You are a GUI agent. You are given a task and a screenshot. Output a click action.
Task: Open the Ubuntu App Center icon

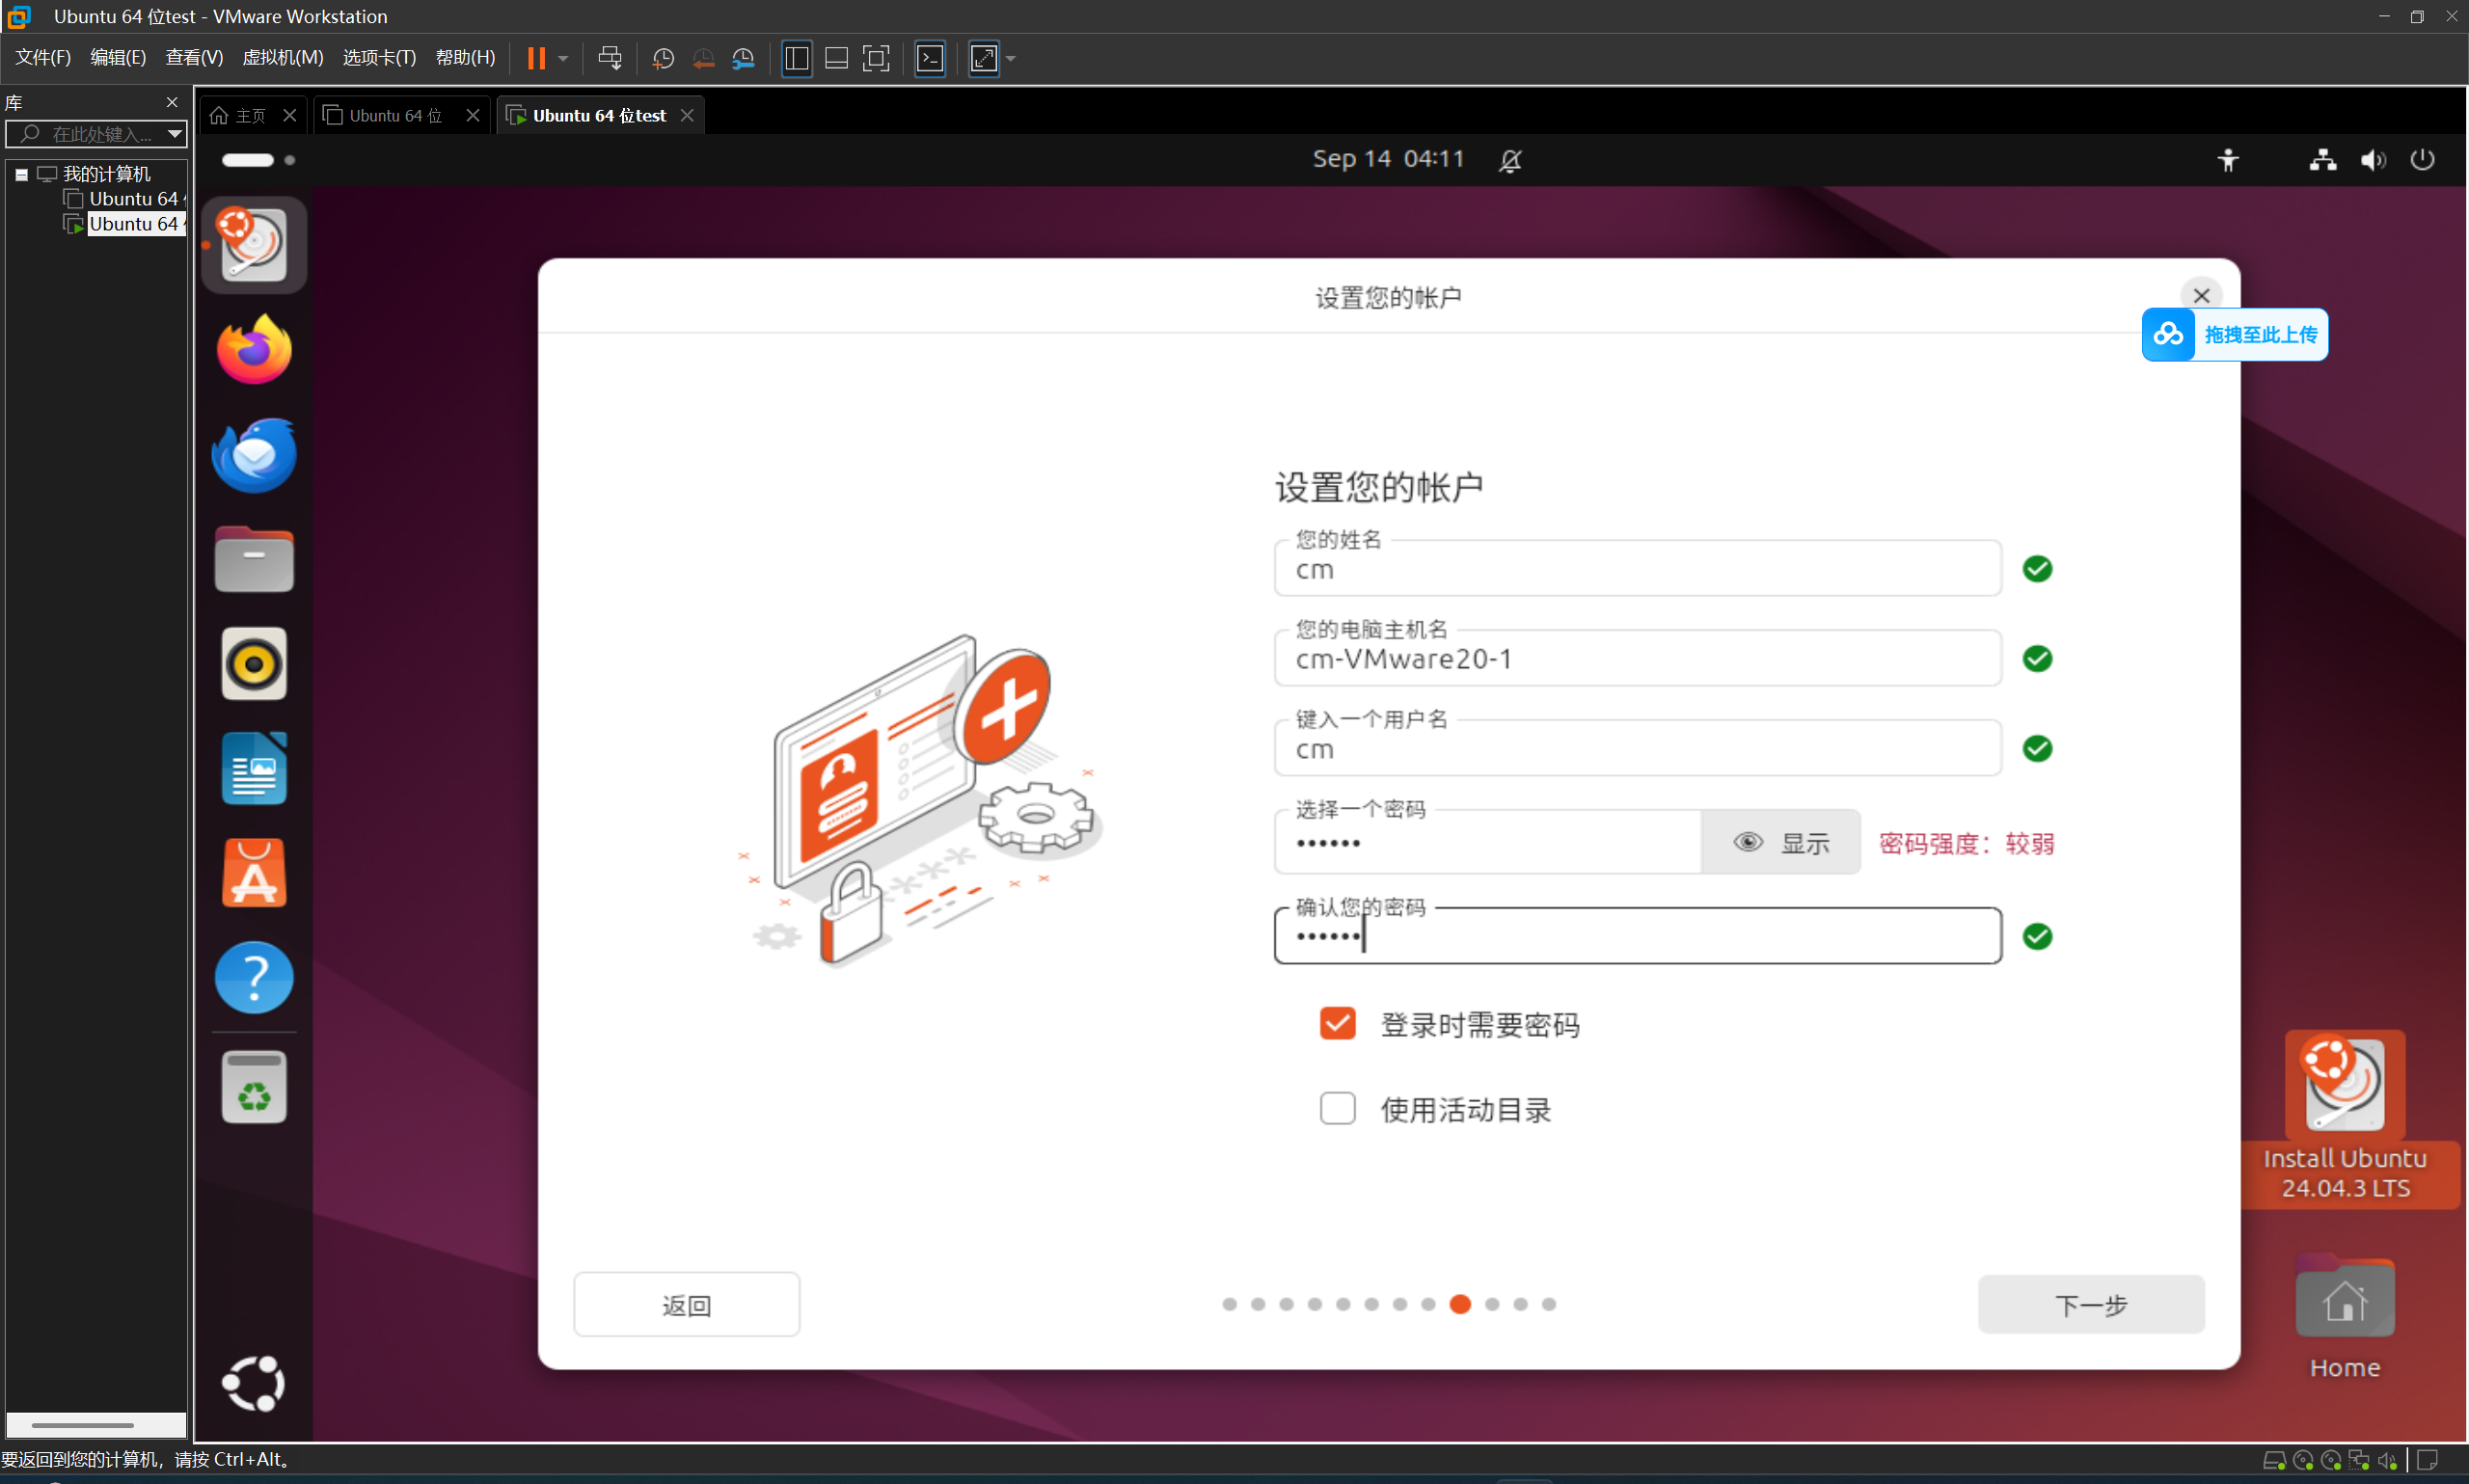254,873
